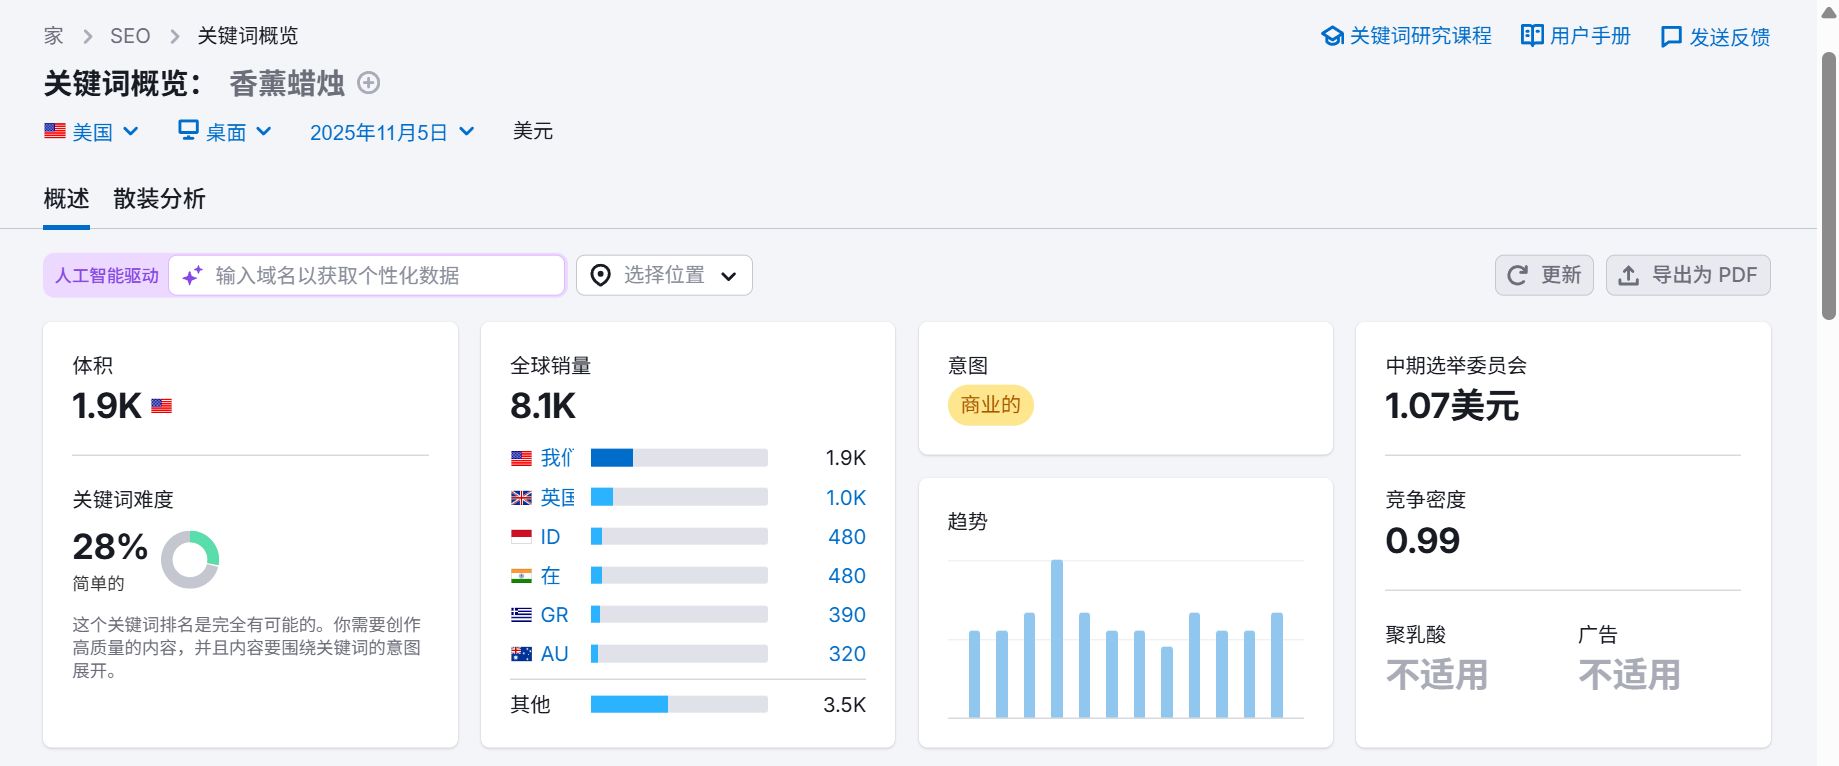Expand the 2025年11月5日 date selector

tap(392, 132)
